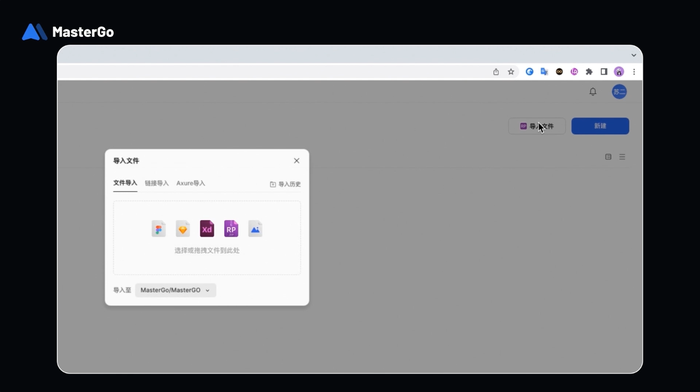Viewport: 700px width, 392px height.
Task: Switch to list view icon
Action: [x=622, y=157]
